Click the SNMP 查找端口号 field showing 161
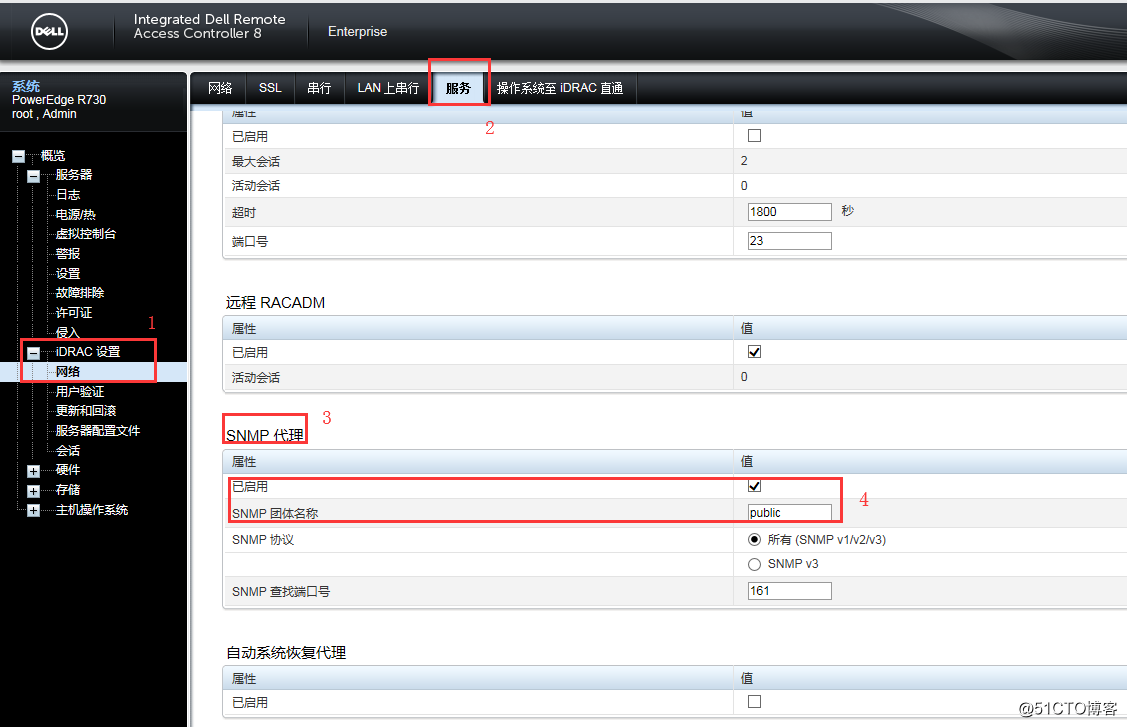Screen dimensions: 1127x727 (x=789, y=591)
